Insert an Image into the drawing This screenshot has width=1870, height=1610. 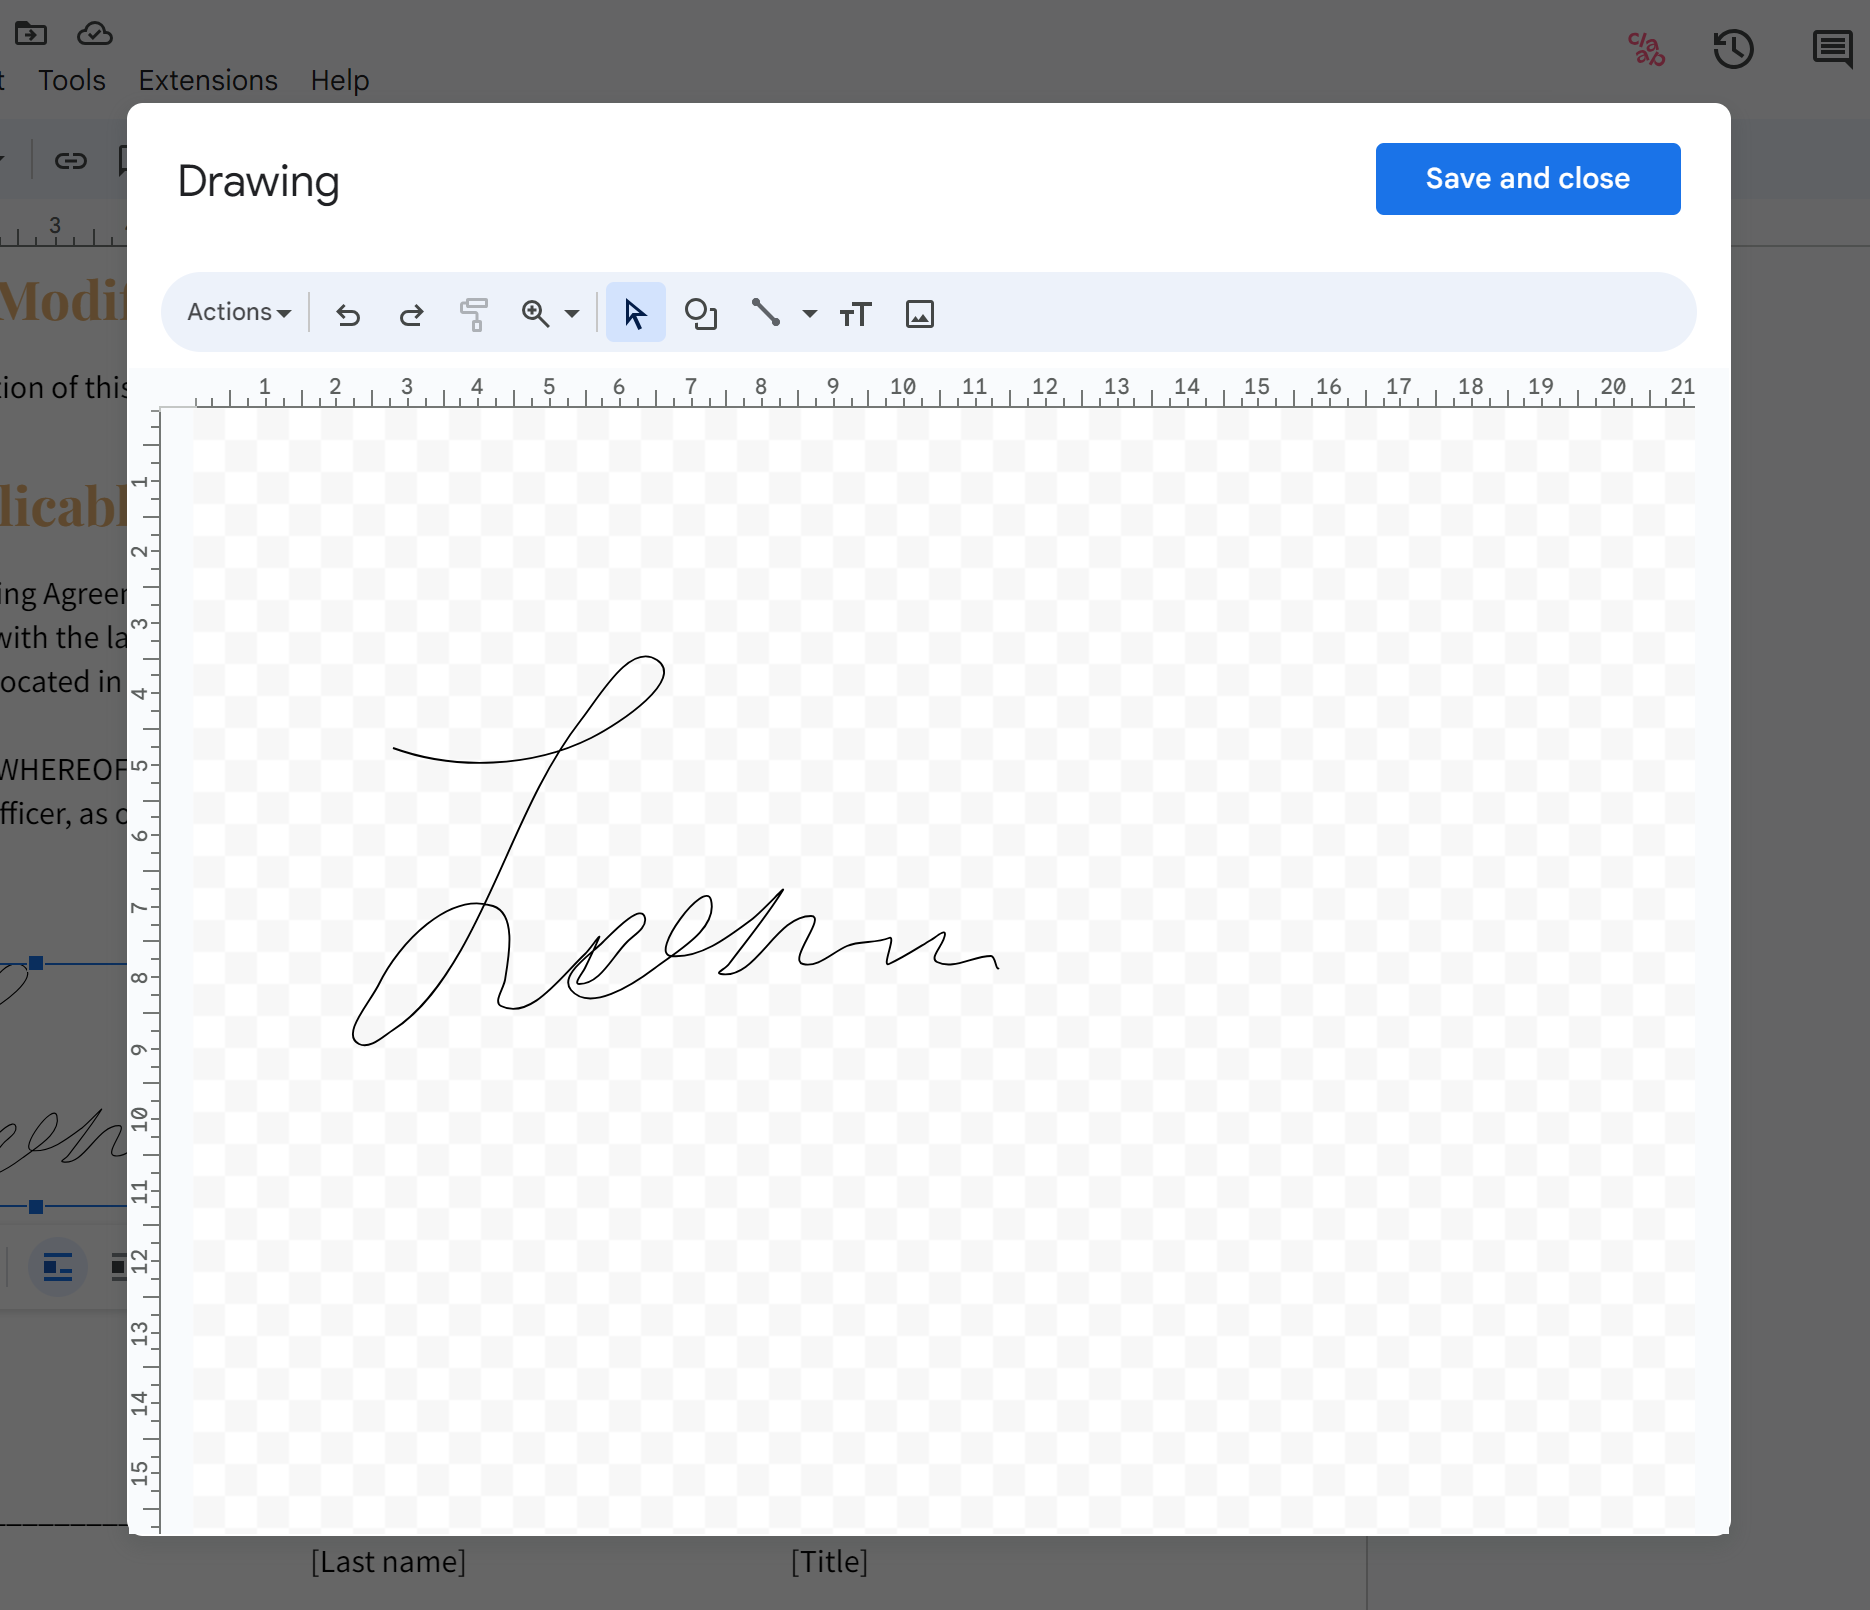[x=919, y=313]
